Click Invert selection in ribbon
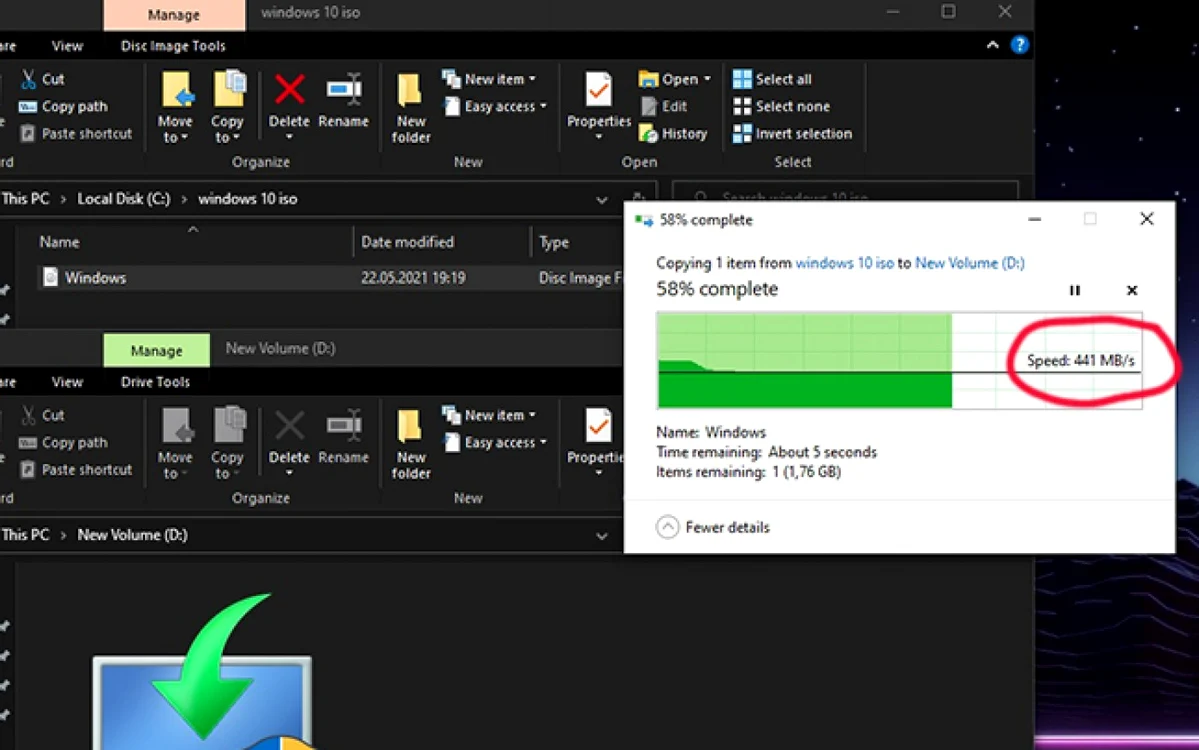 pyautogui.click(x=792, y=134)
